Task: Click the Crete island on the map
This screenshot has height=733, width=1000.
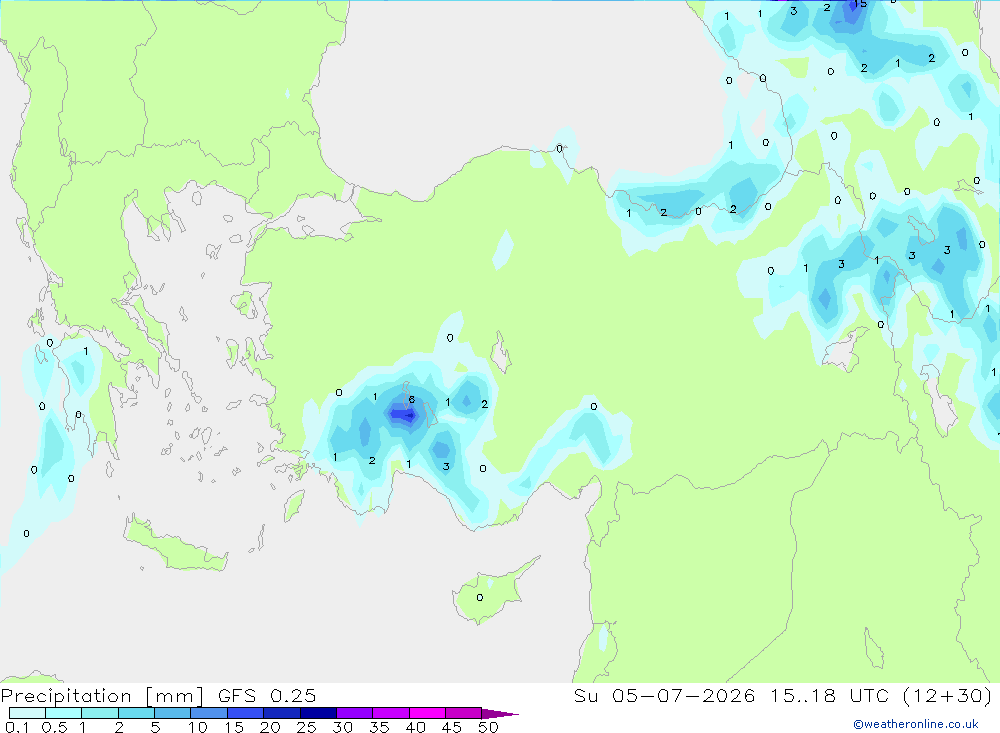Action: click(175, 546)
